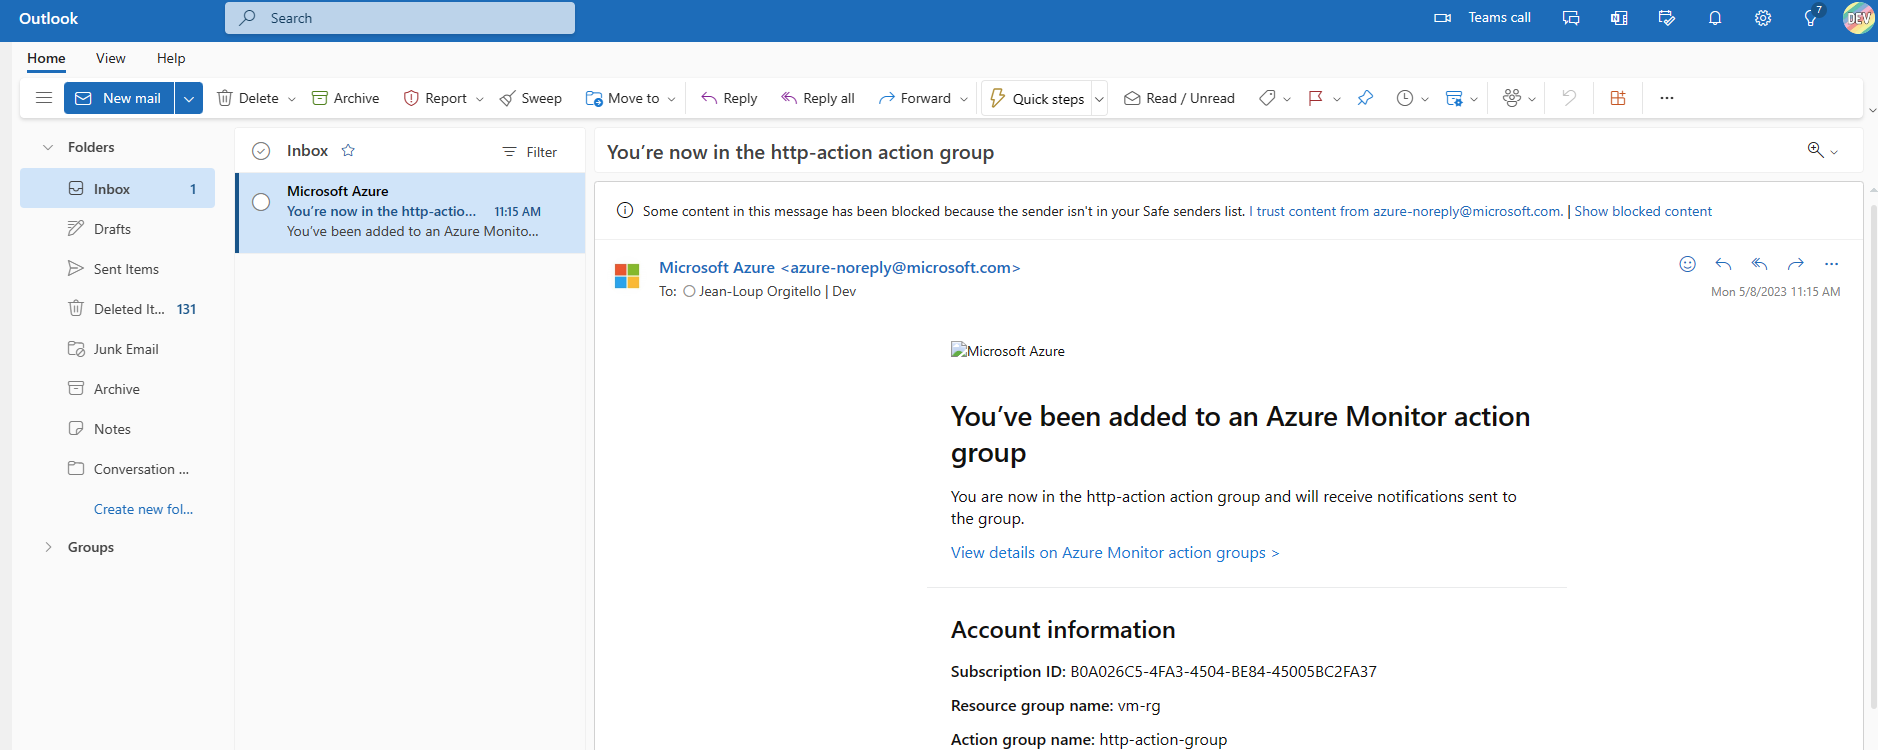Image resolution: width=1878 pixels, height=750 pixels.
Task: Switch to the View tab
Action: (x=111, y=58)
